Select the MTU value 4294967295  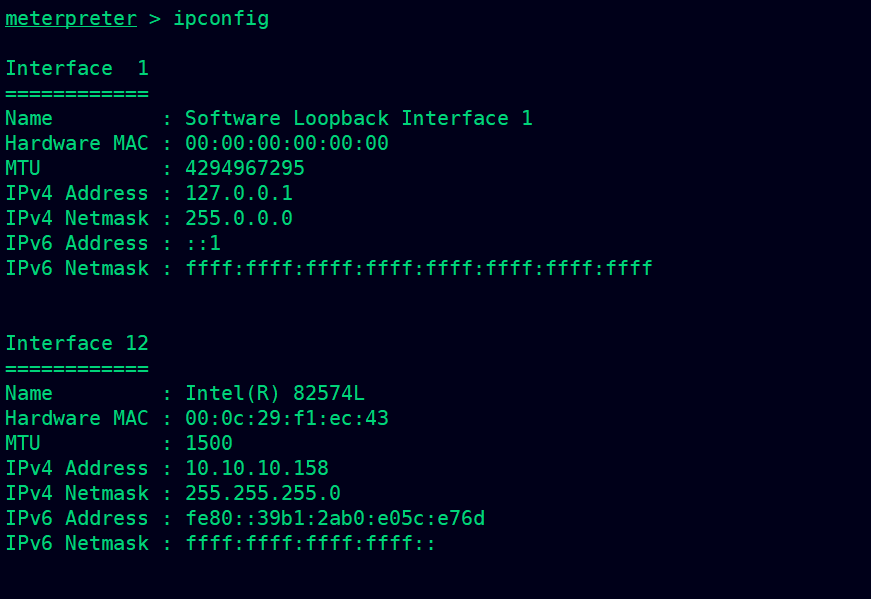click(245, 168)
